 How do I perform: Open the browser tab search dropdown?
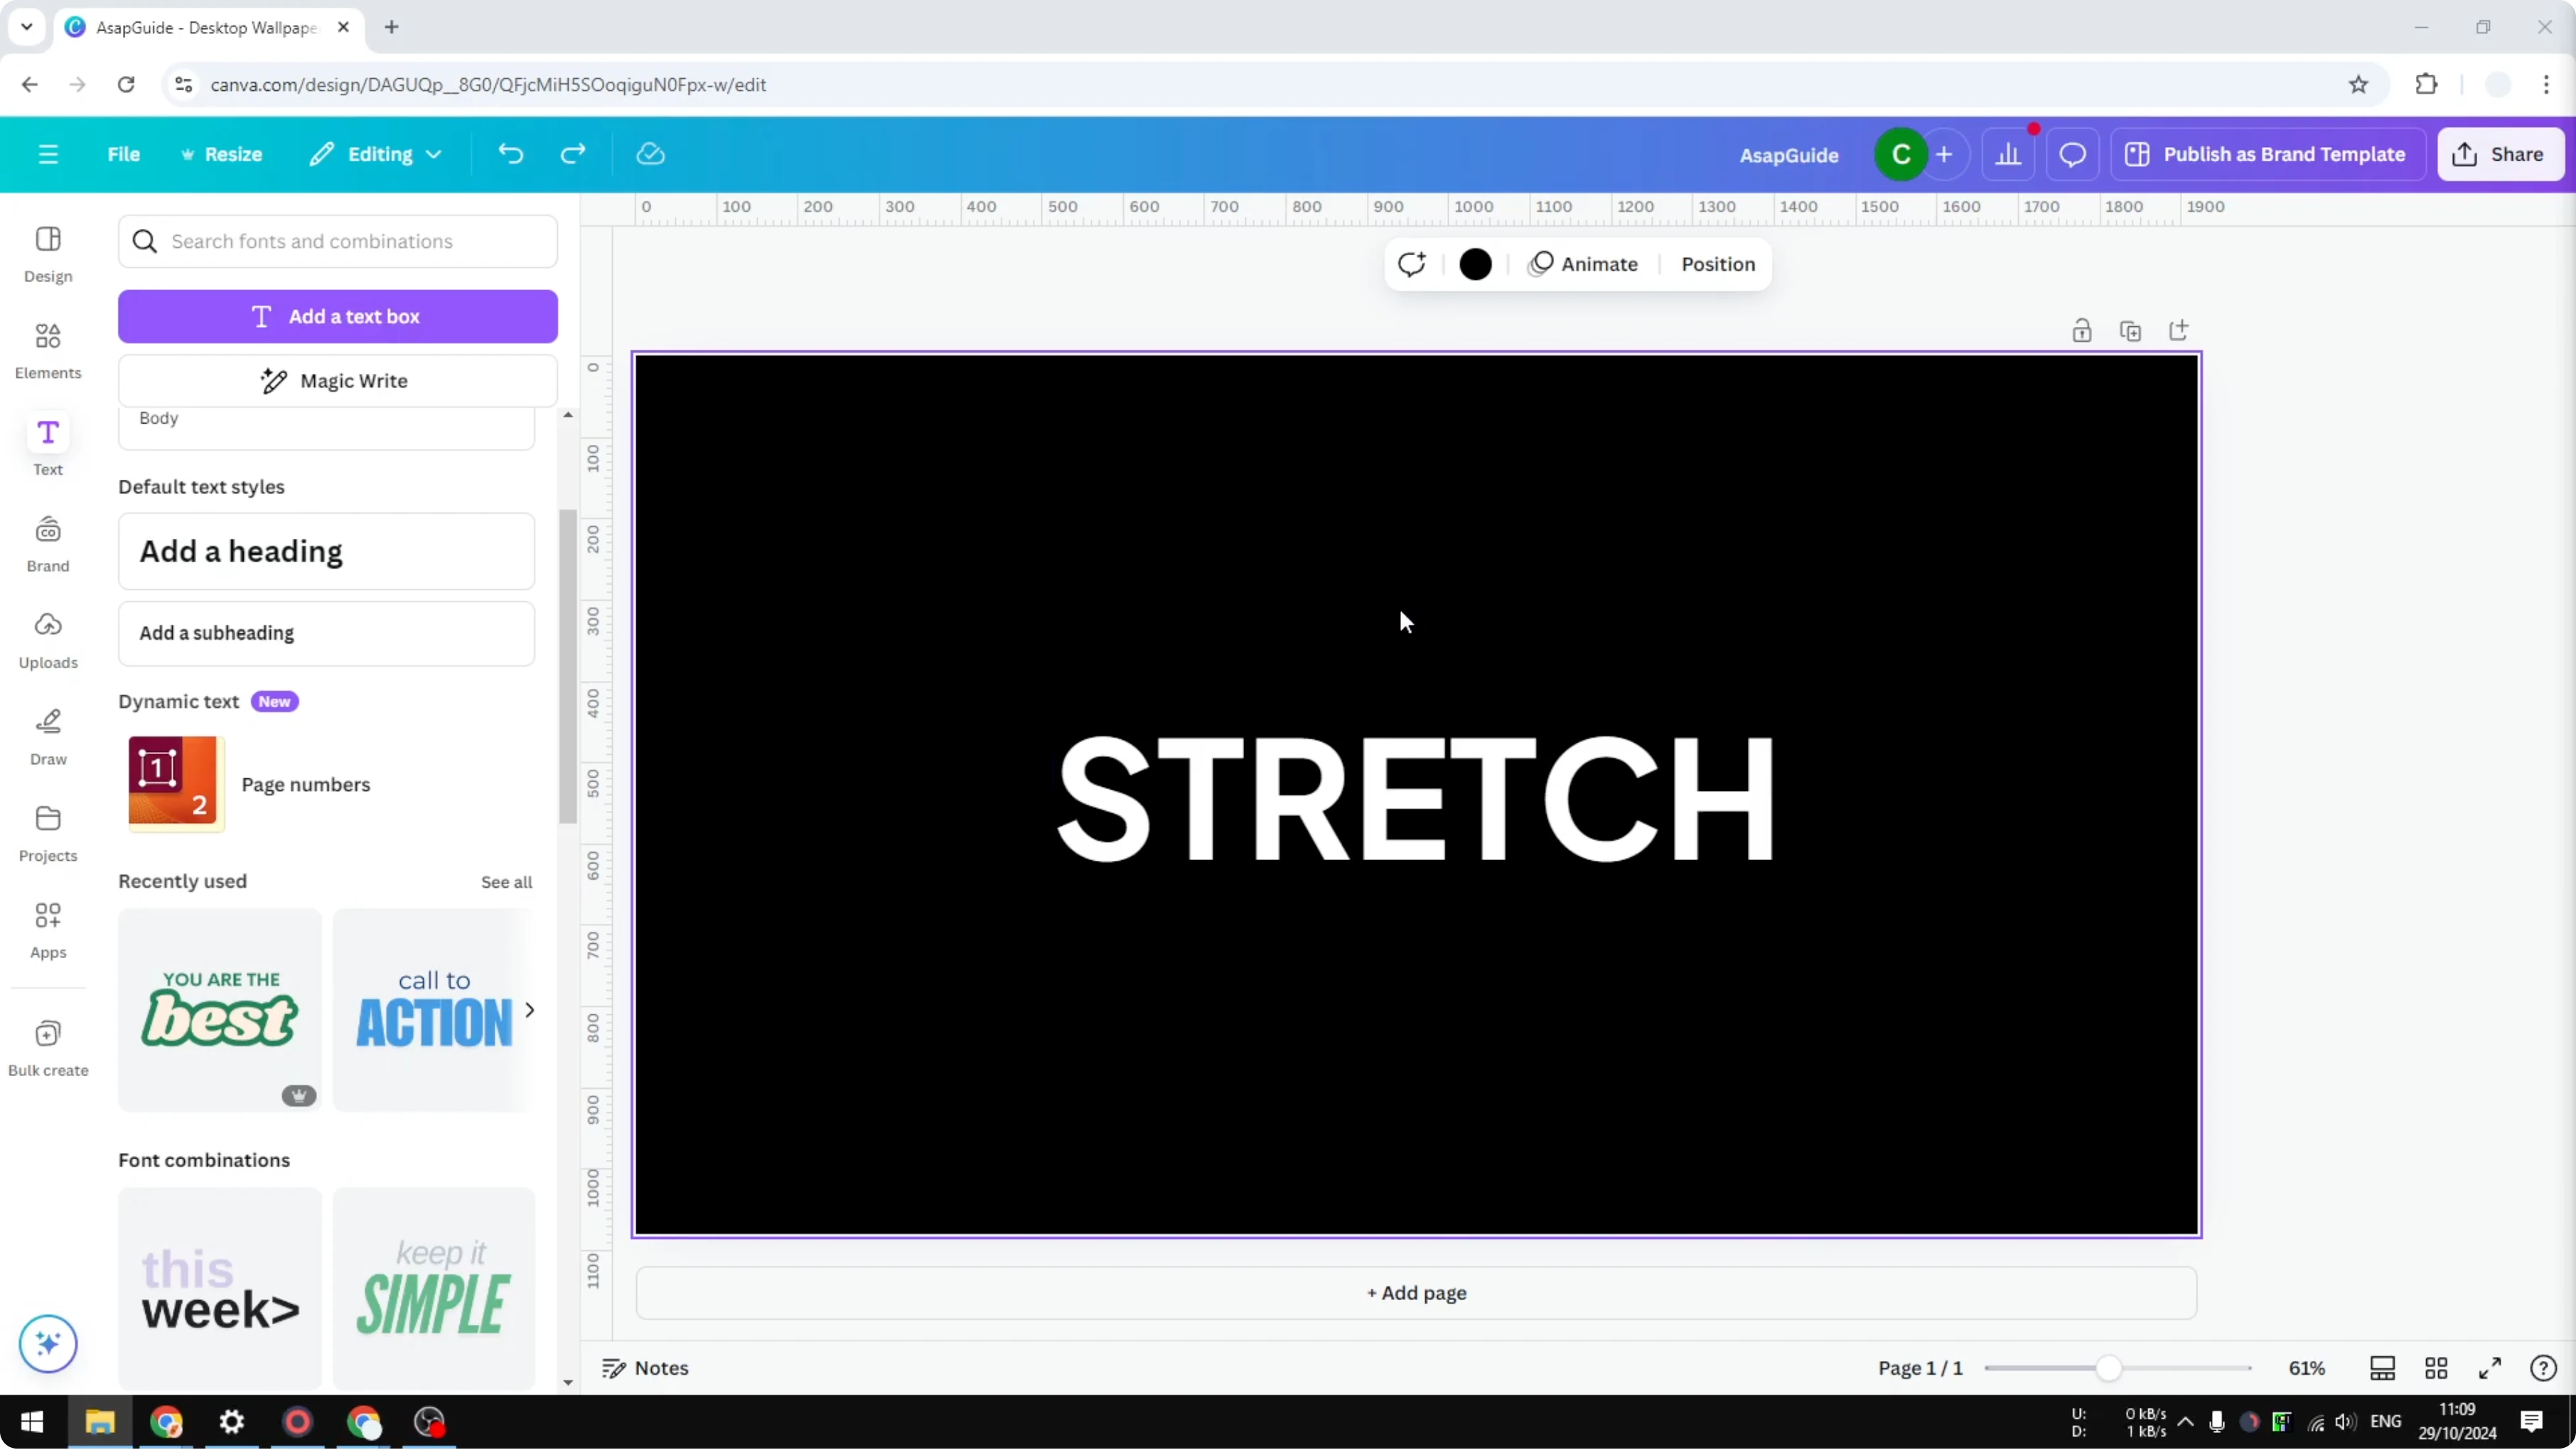(x=26, y=27)
